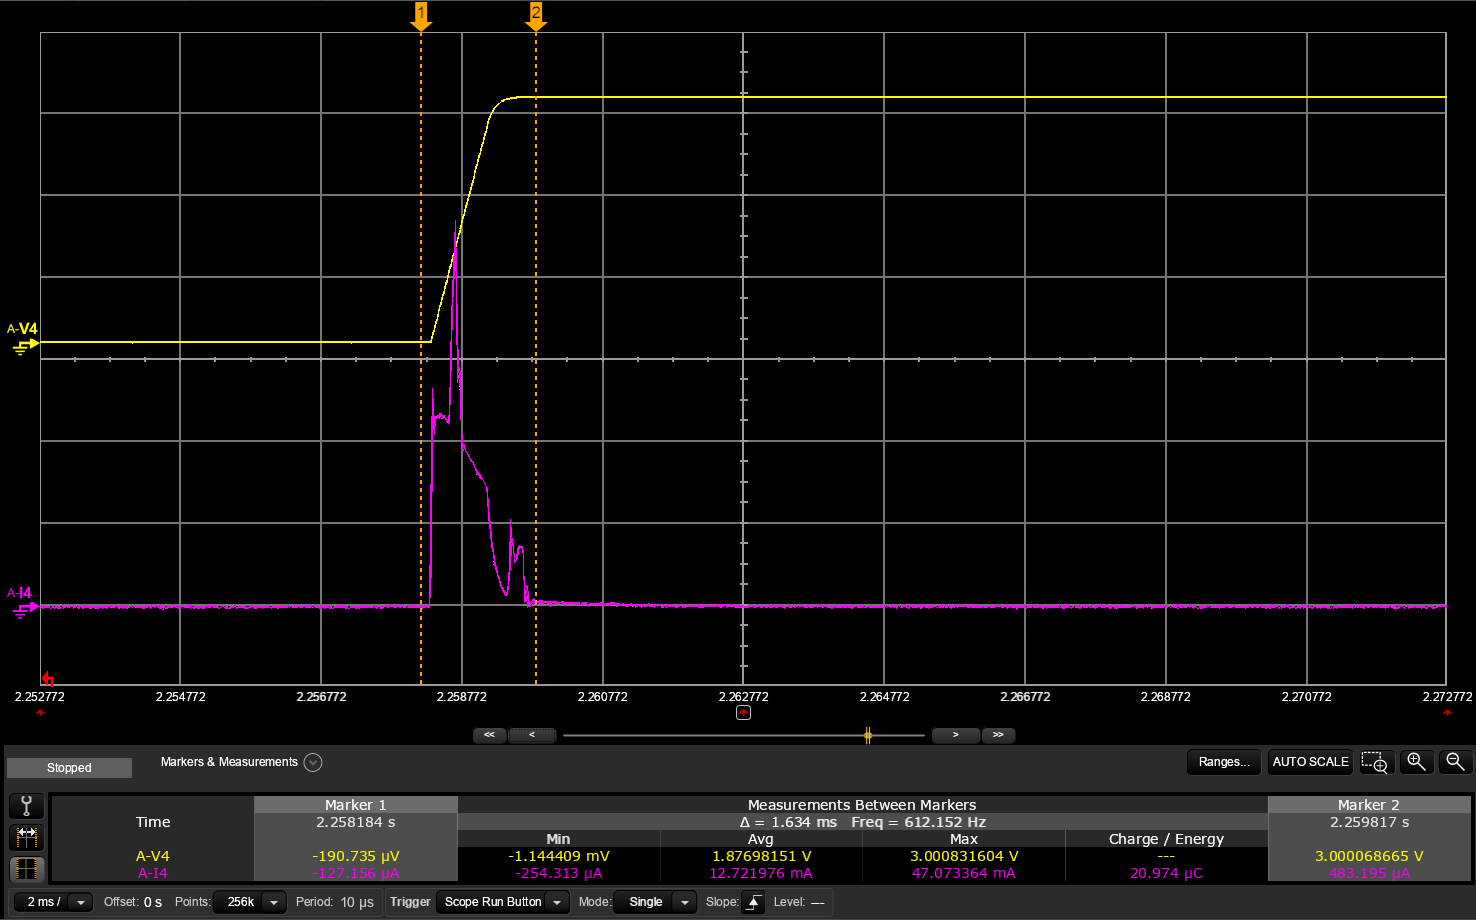Screen dimensions: 1476x920
Task: Select the dual marker measurement icon
Action: click(x=27, y=837)
